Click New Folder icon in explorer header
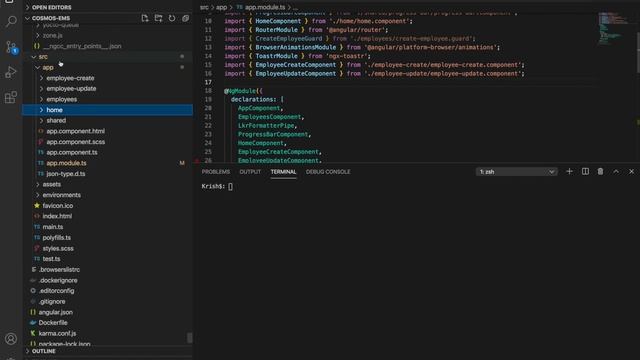 pos(158,18)
